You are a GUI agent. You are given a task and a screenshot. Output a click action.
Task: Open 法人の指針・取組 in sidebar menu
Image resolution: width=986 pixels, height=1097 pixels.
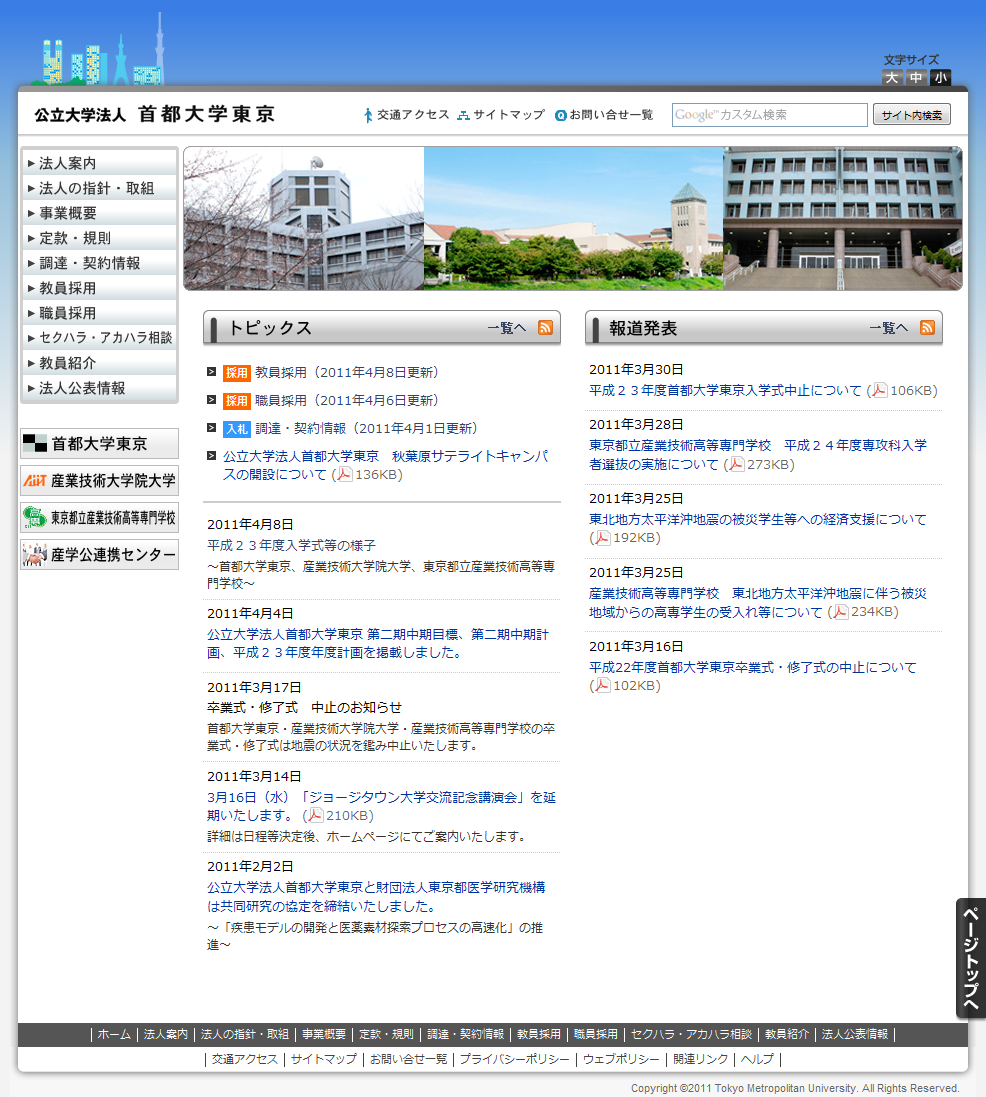(99, 188)
